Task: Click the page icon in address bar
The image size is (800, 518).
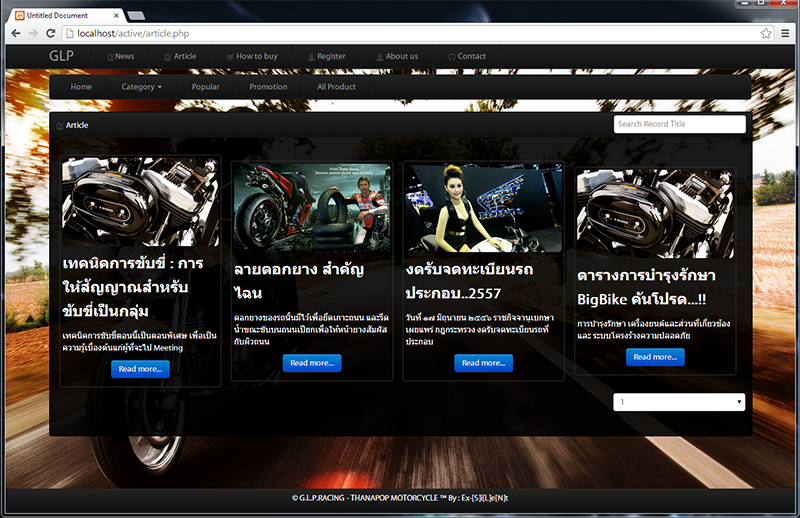Action: (x=70, y=33)
